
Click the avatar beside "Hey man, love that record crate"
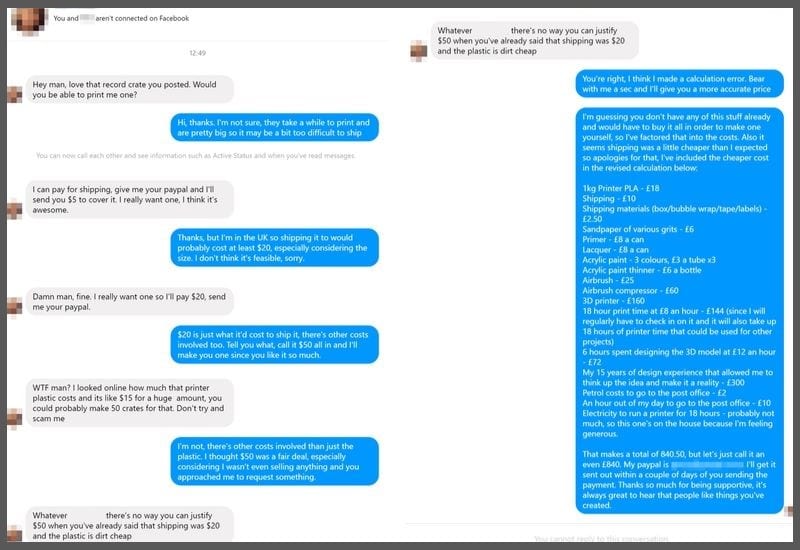click(x=15, y=94)
